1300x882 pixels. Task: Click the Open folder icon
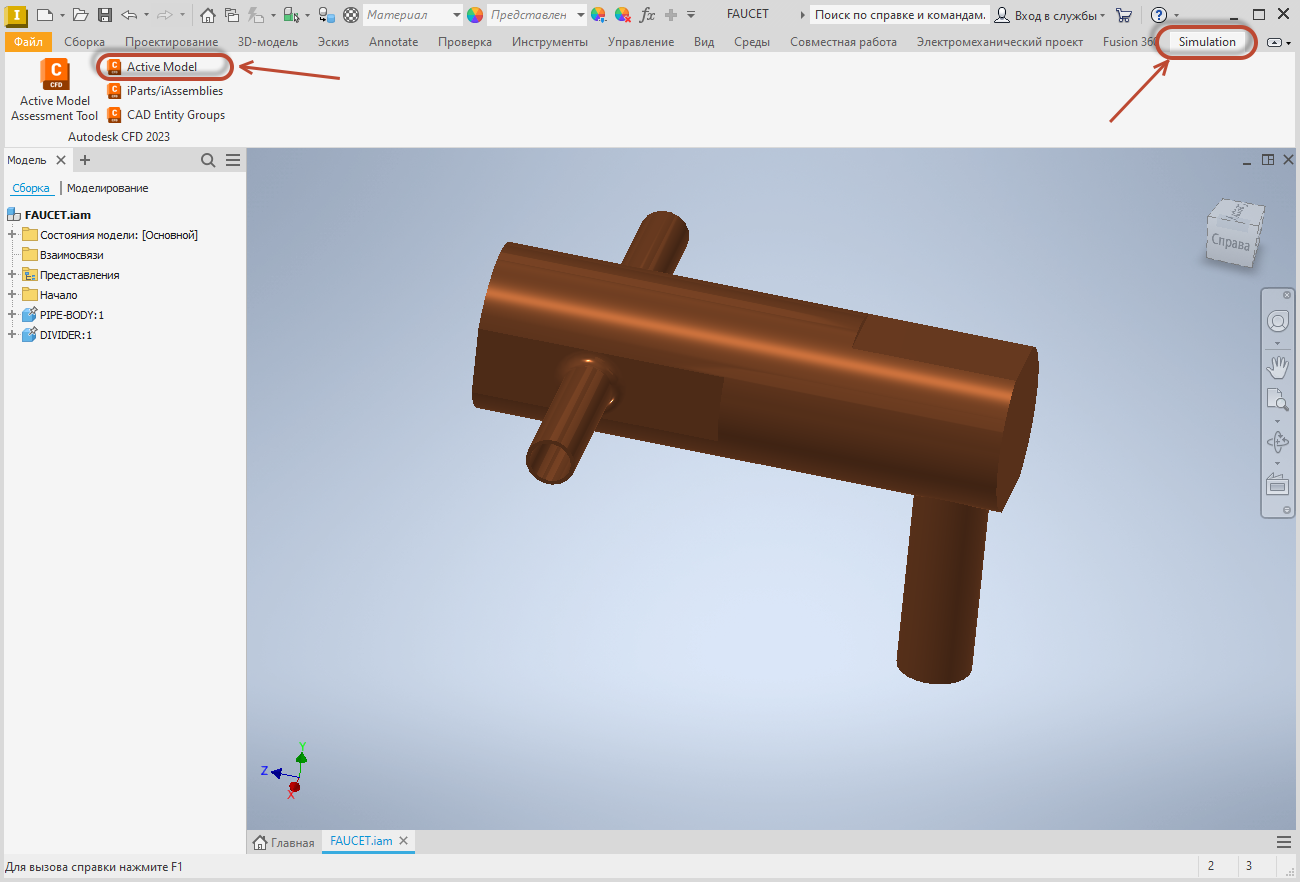(81, 15)
